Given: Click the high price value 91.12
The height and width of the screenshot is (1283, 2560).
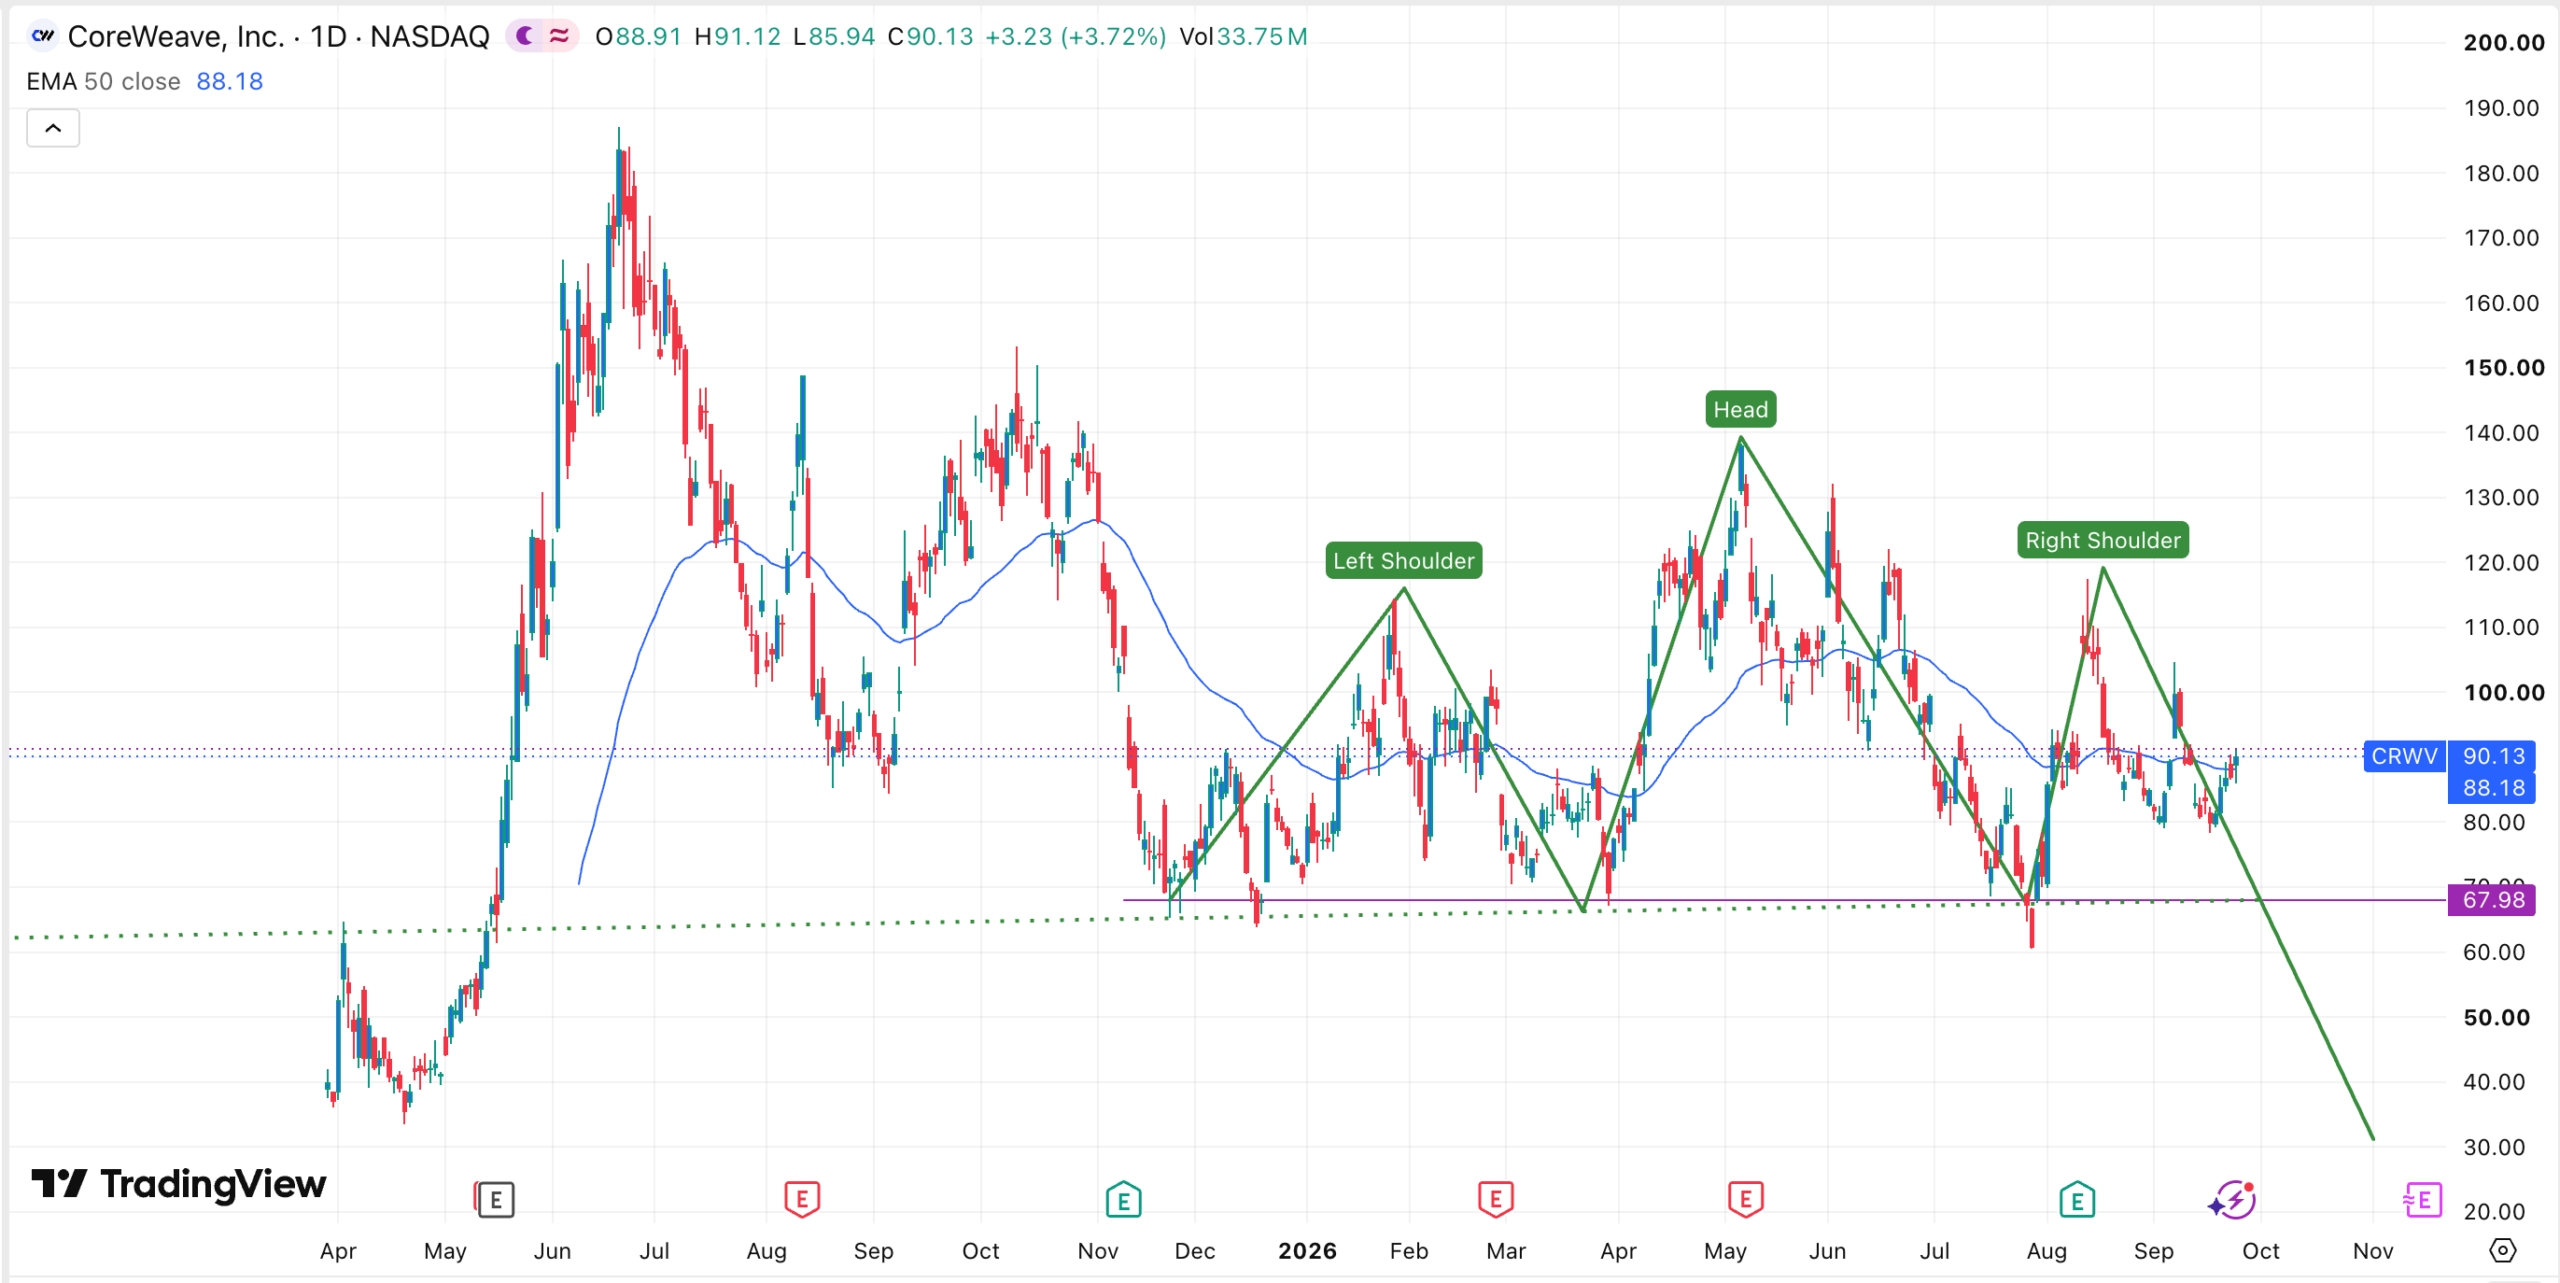Looking at the screenshot, I should click(x=747, y=37).
